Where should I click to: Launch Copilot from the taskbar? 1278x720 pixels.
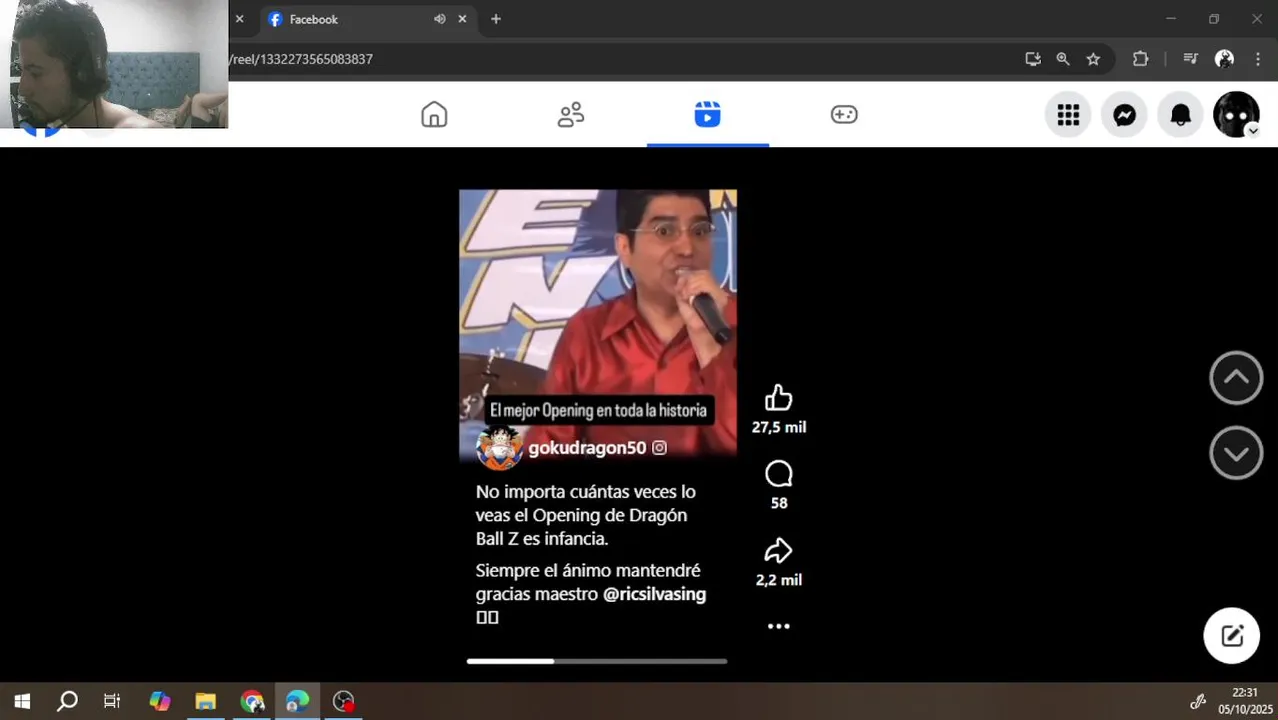click(x=160, y=701)
